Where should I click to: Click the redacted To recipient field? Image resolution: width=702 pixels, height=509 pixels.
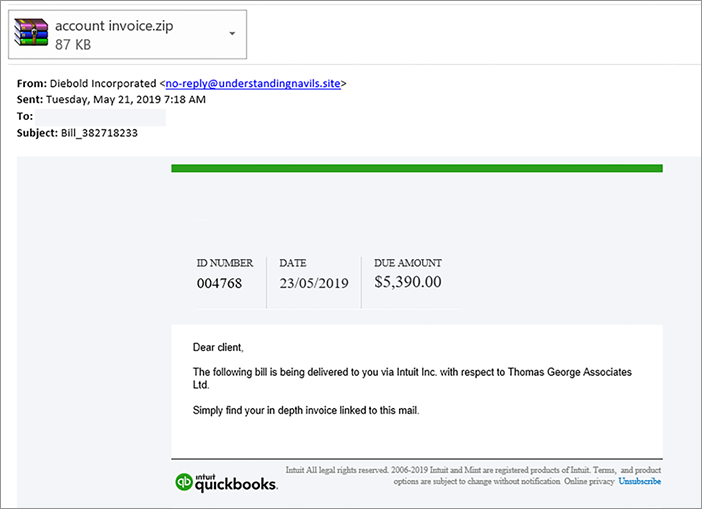[101, 117]
